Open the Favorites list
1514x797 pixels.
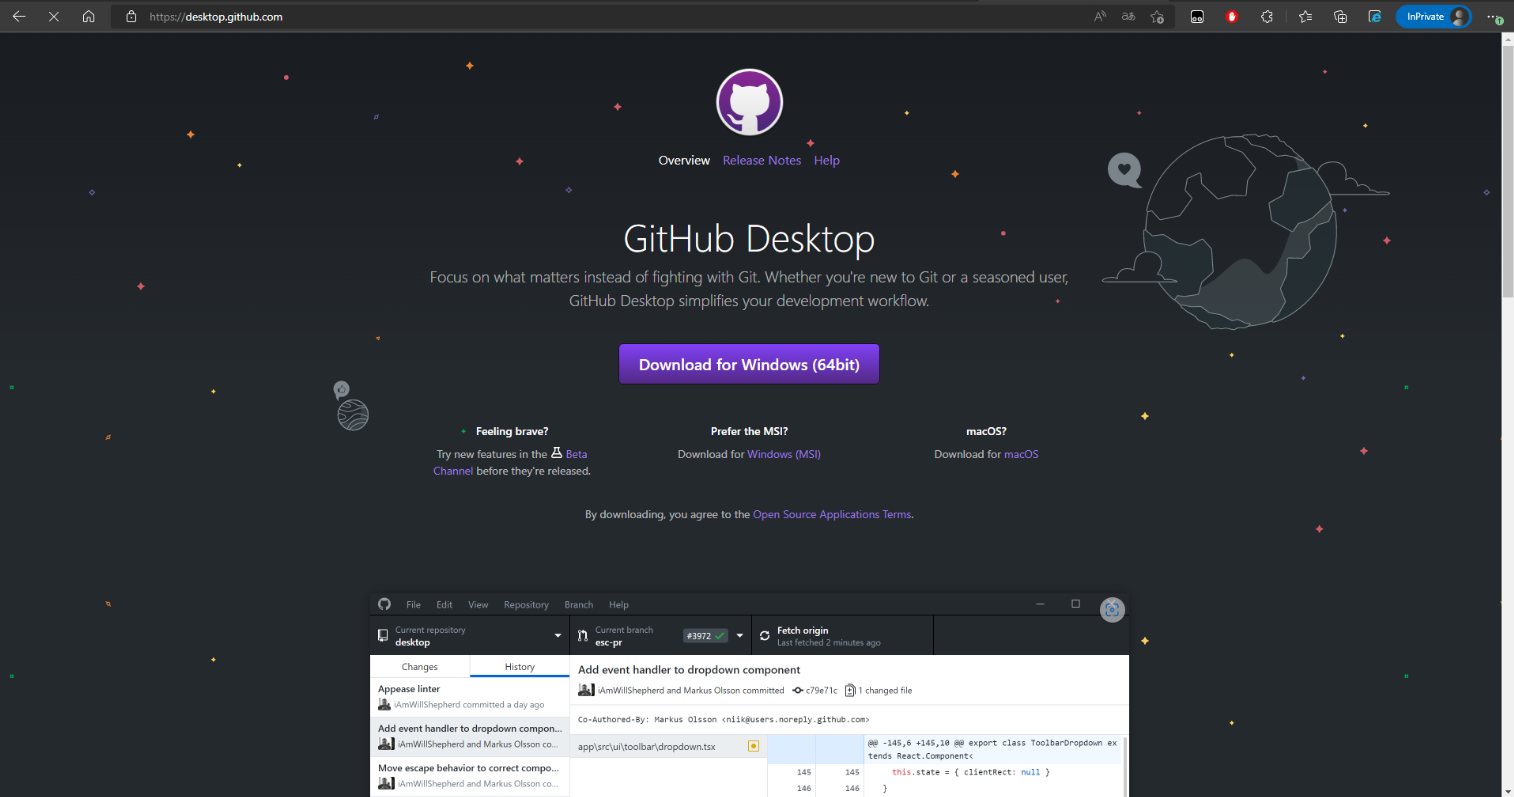[x=1305, y=17]
